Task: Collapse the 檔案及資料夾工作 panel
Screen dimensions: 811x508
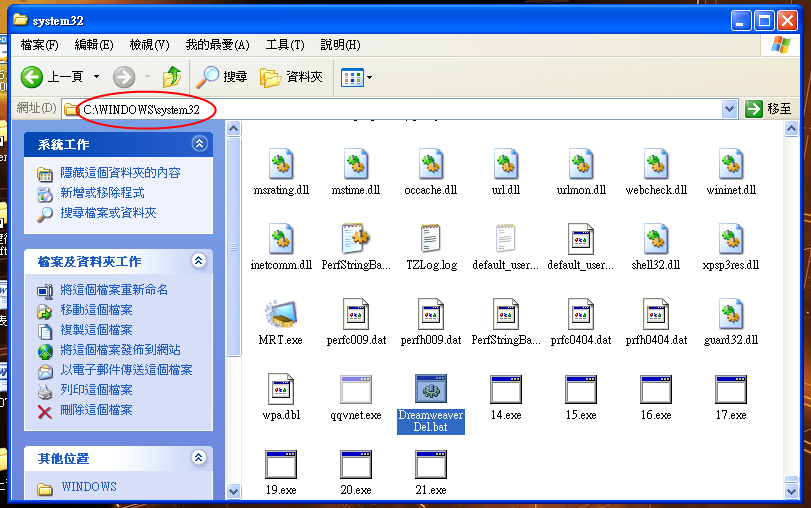Action: tap(199, 260)
